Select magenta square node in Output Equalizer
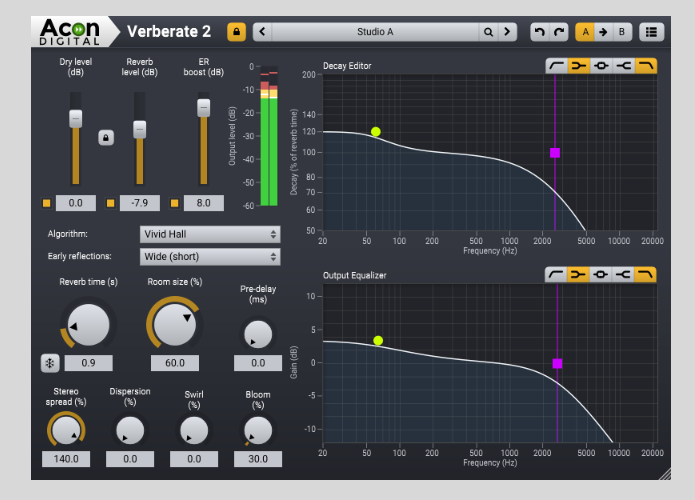This screenshot has height=500, width=695. coord(558,363)
